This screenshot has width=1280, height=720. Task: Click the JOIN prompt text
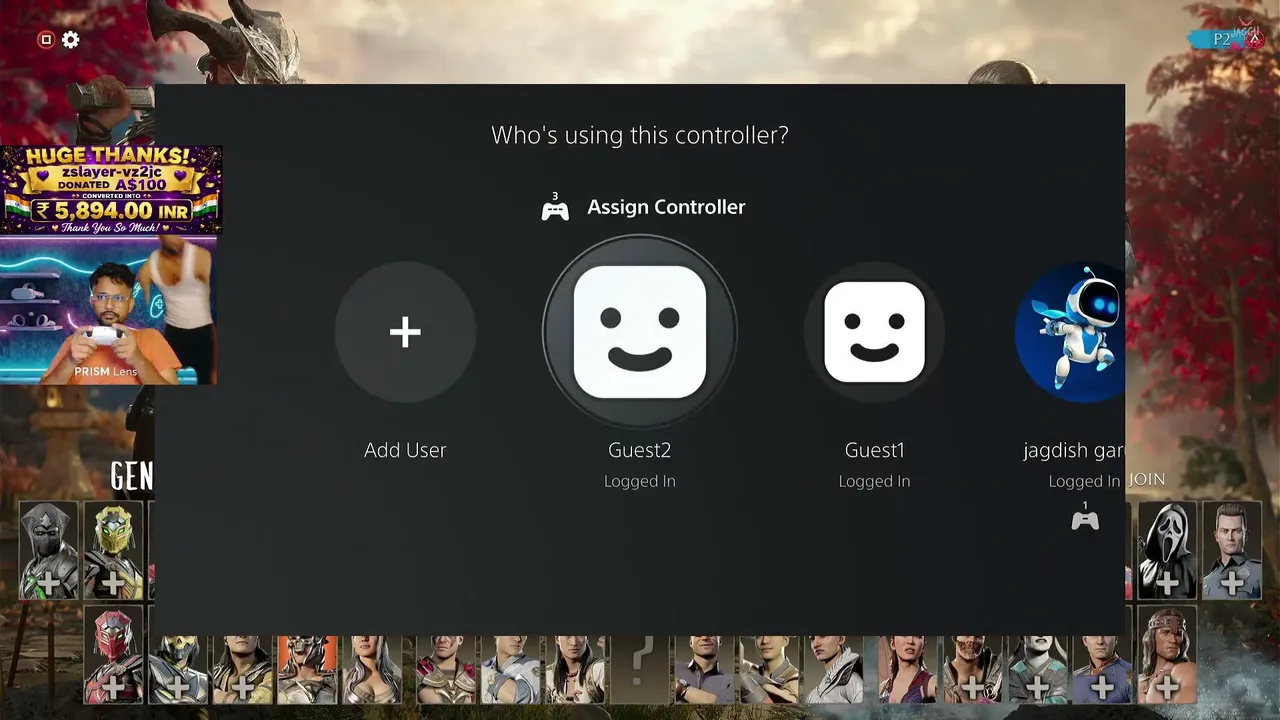[x=1147, y=480]
